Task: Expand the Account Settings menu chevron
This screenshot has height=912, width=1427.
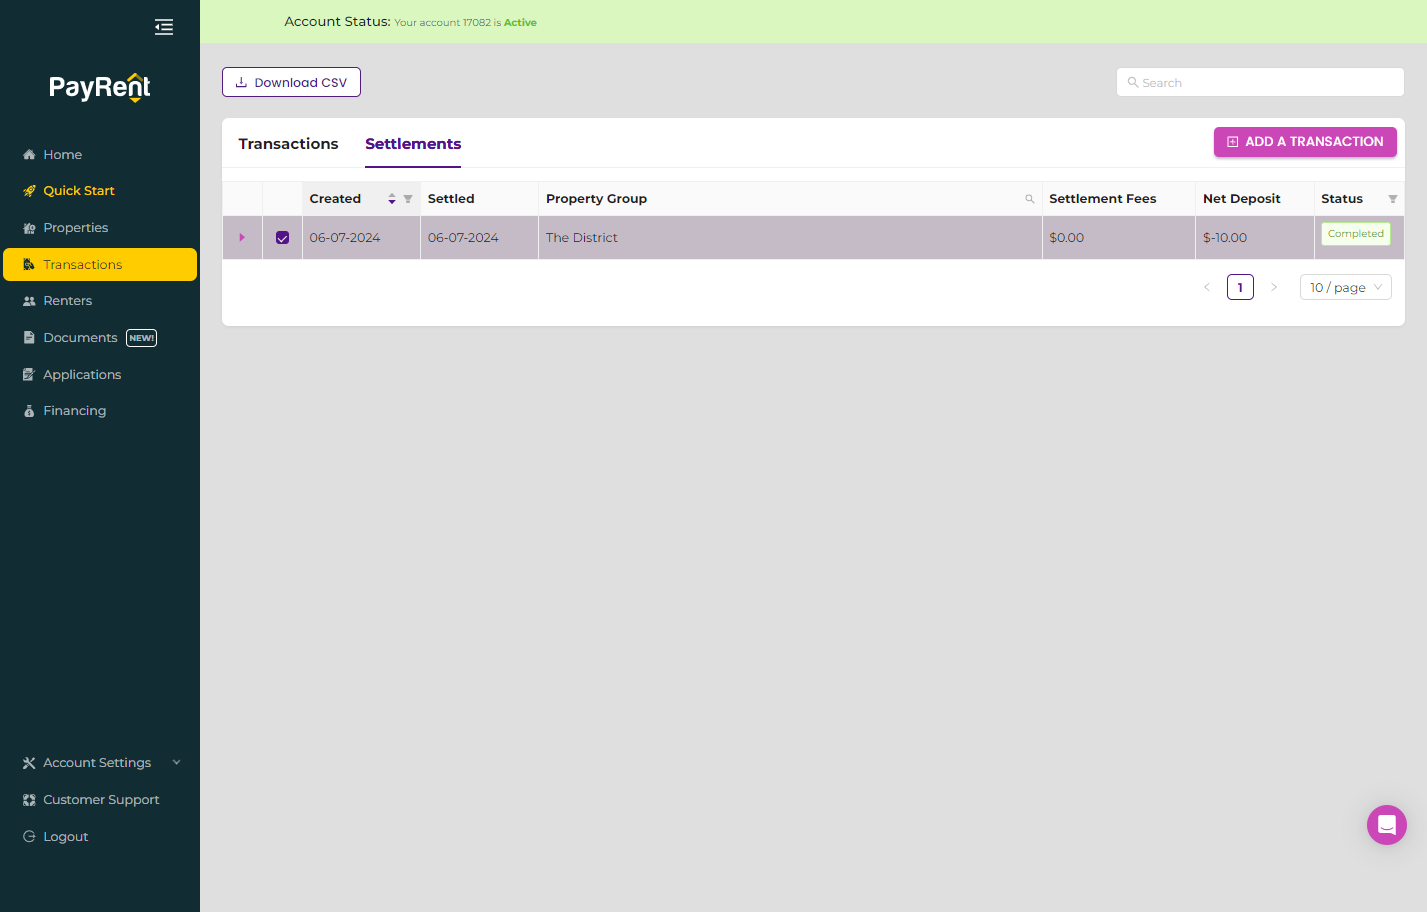Action: point(177,762)
